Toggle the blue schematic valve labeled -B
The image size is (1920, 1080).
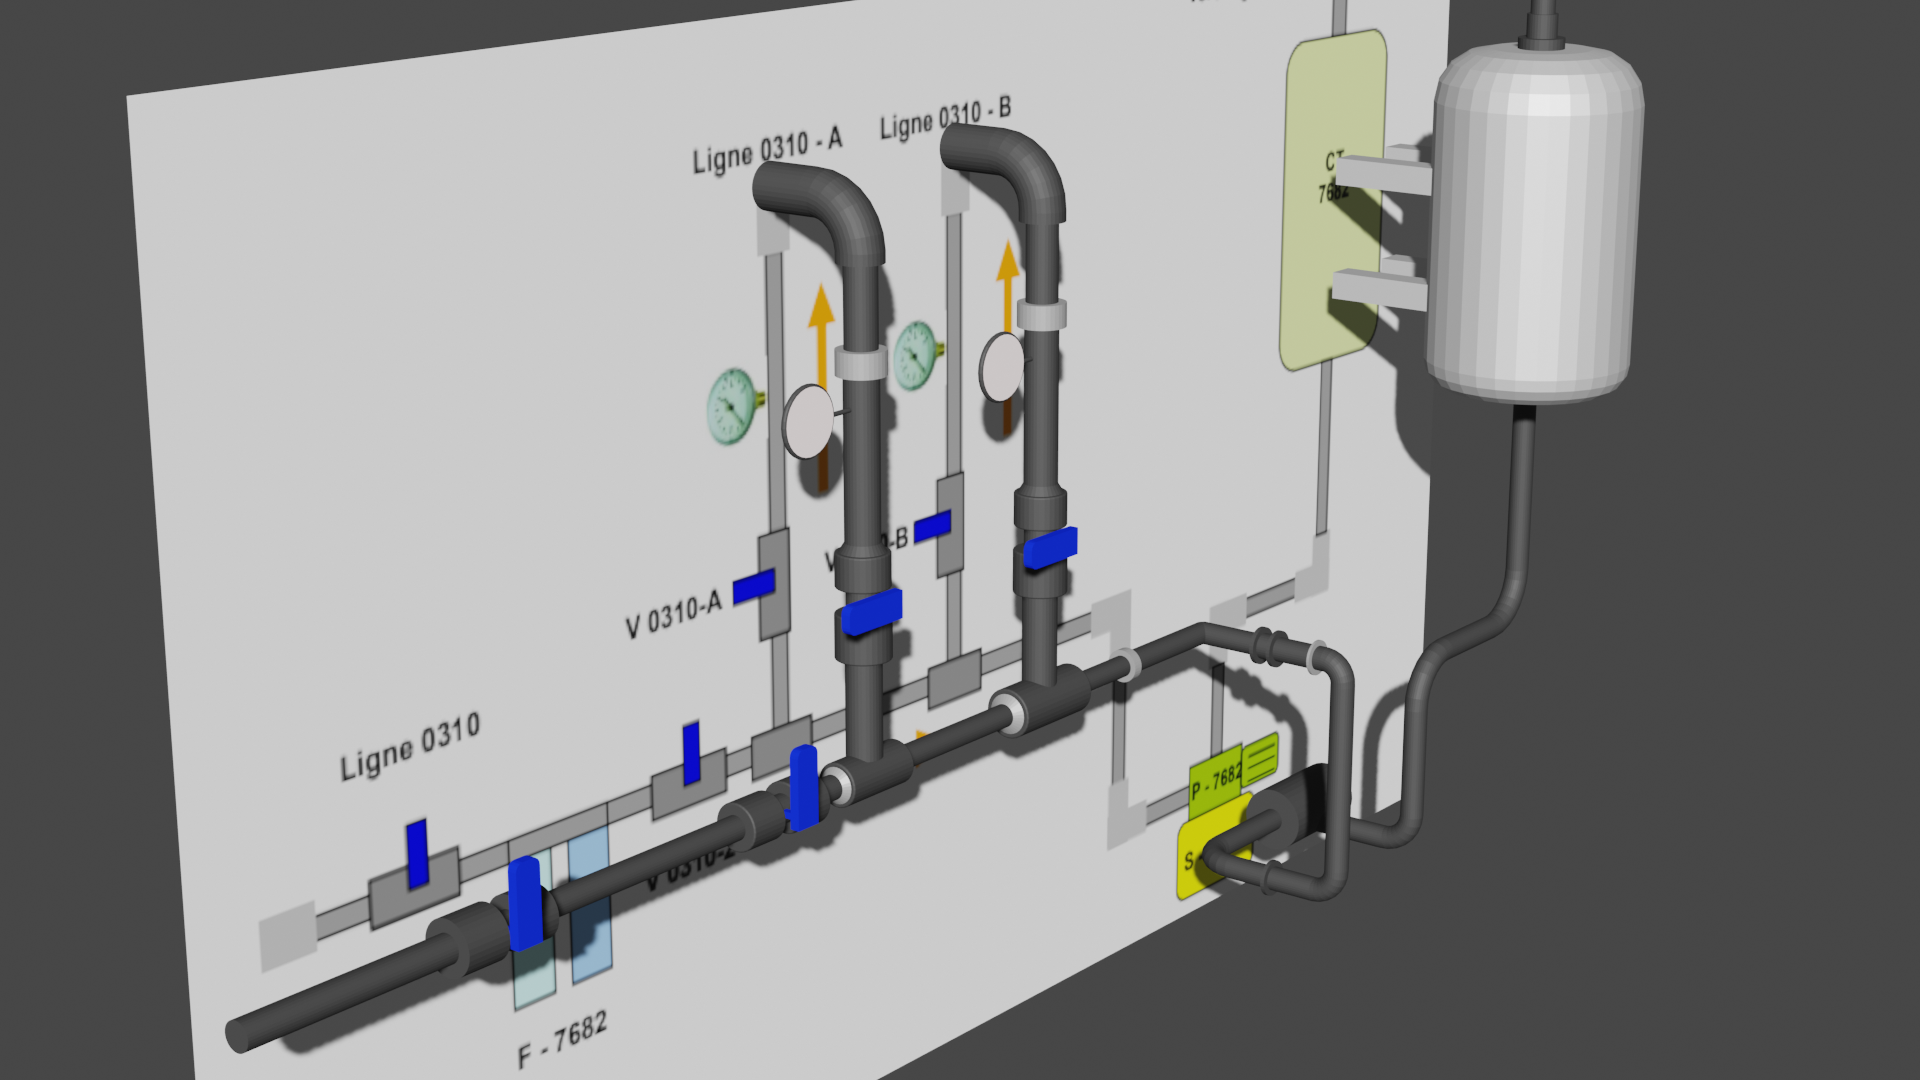(932, 526)
